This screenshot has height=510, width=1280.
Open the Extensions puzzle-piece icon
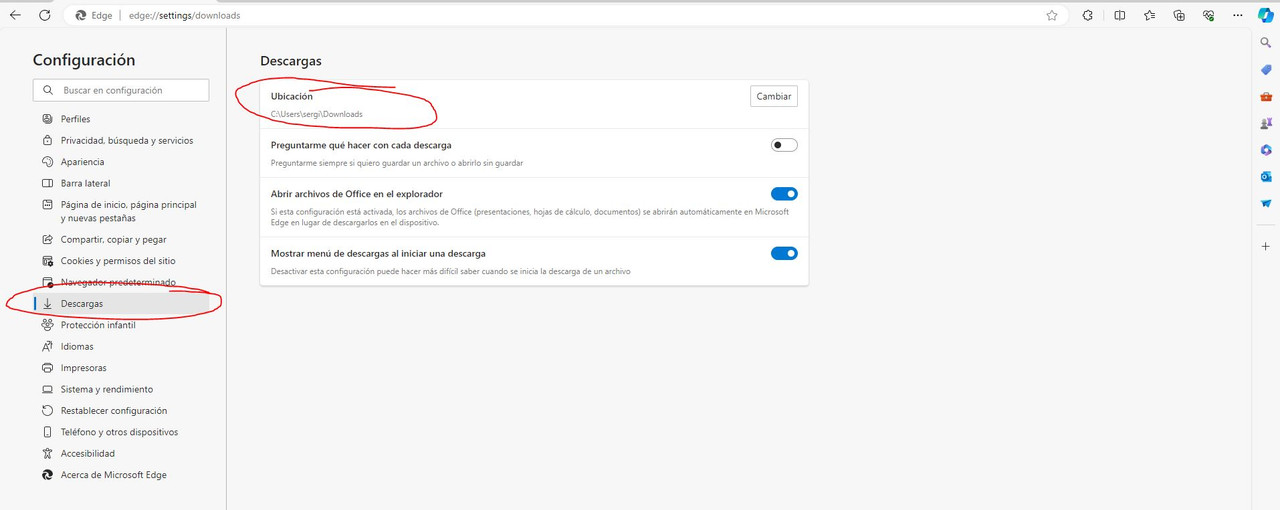point(1088,15)
